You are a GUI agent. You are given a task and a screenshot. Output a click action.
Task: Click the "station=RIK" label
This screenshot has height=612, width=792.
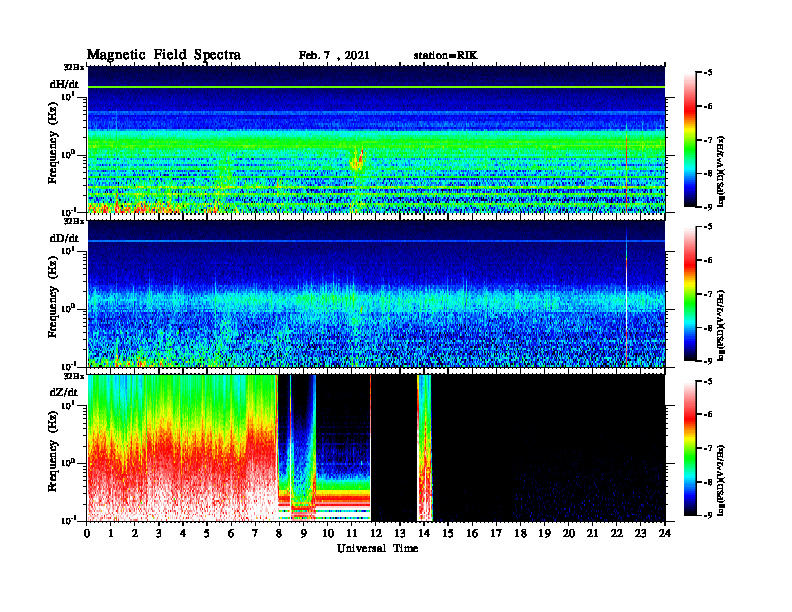(x=445, y=56)
